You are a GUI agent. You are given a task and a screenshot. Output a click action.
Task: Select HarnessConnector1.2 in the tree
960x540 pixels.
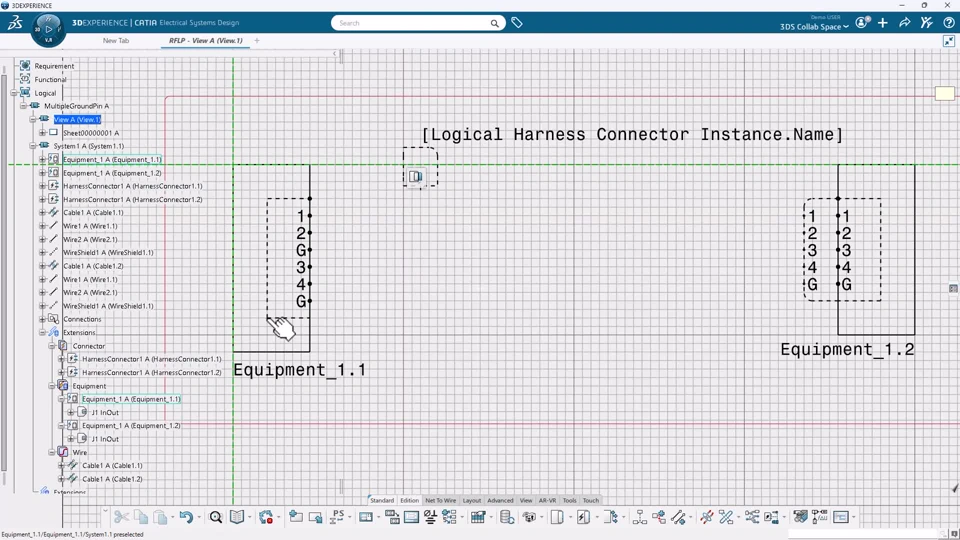(132, 199)
